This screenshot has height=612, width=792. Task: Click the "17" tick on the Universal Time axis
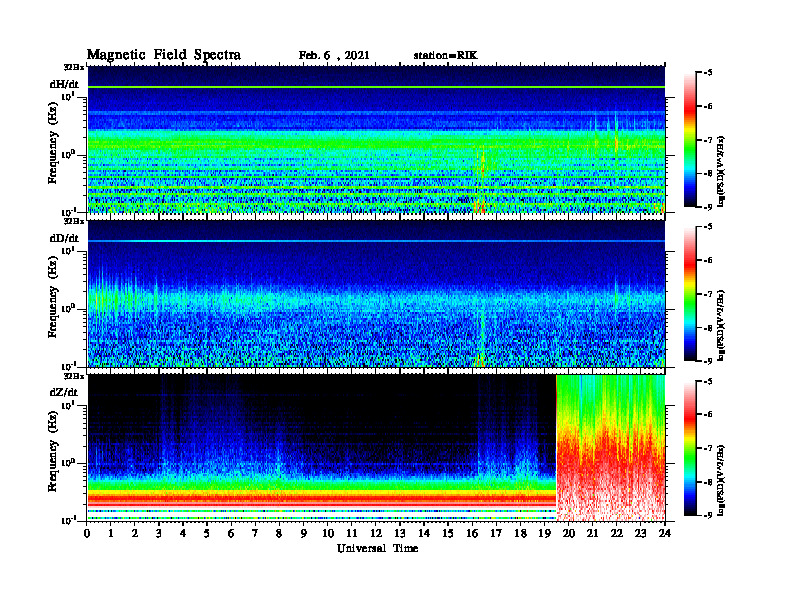coord(496,533)
